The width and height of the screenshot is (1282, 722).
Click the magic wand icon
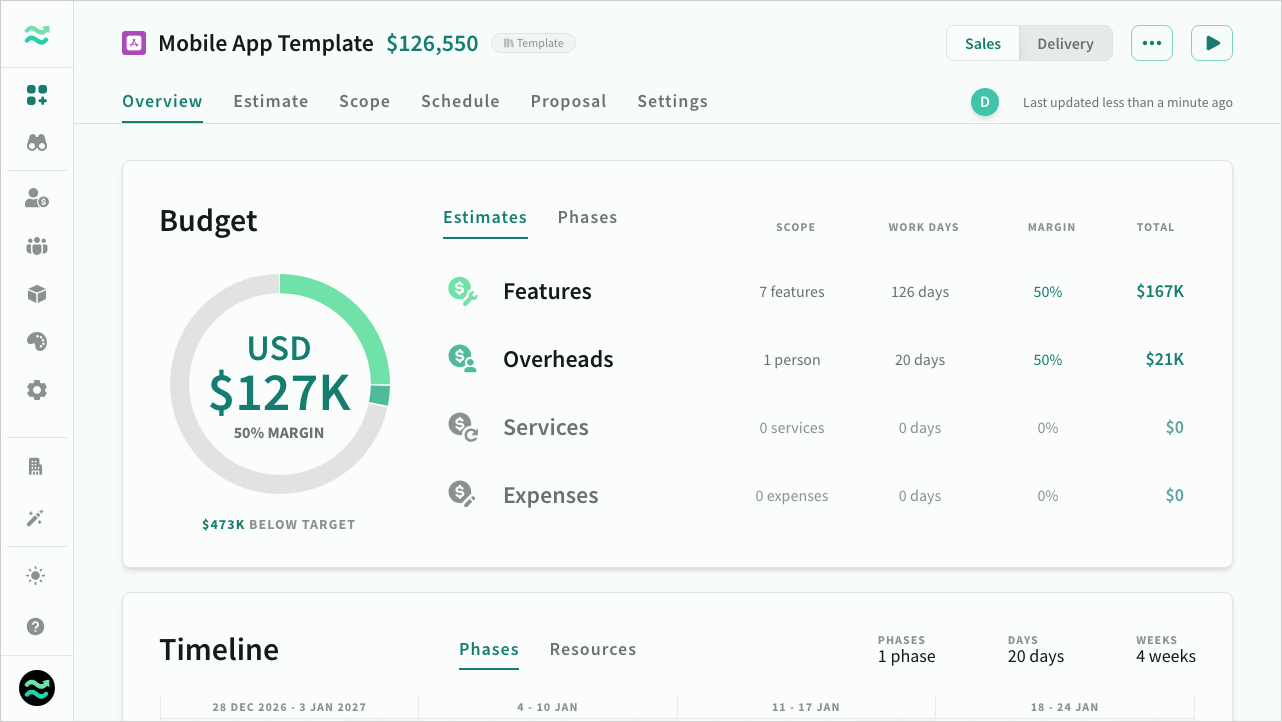[x=37, y=518]
